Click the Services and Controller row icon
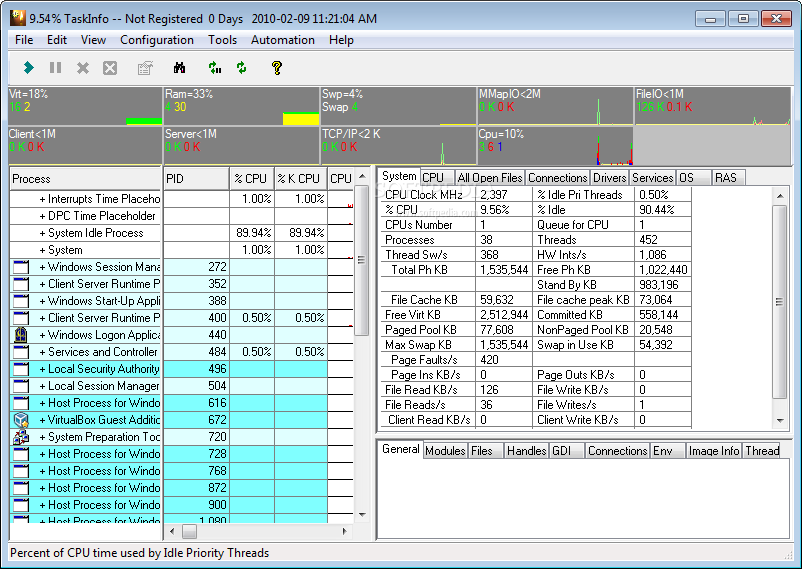Screen dimensions: 802x569 (21, 352)
